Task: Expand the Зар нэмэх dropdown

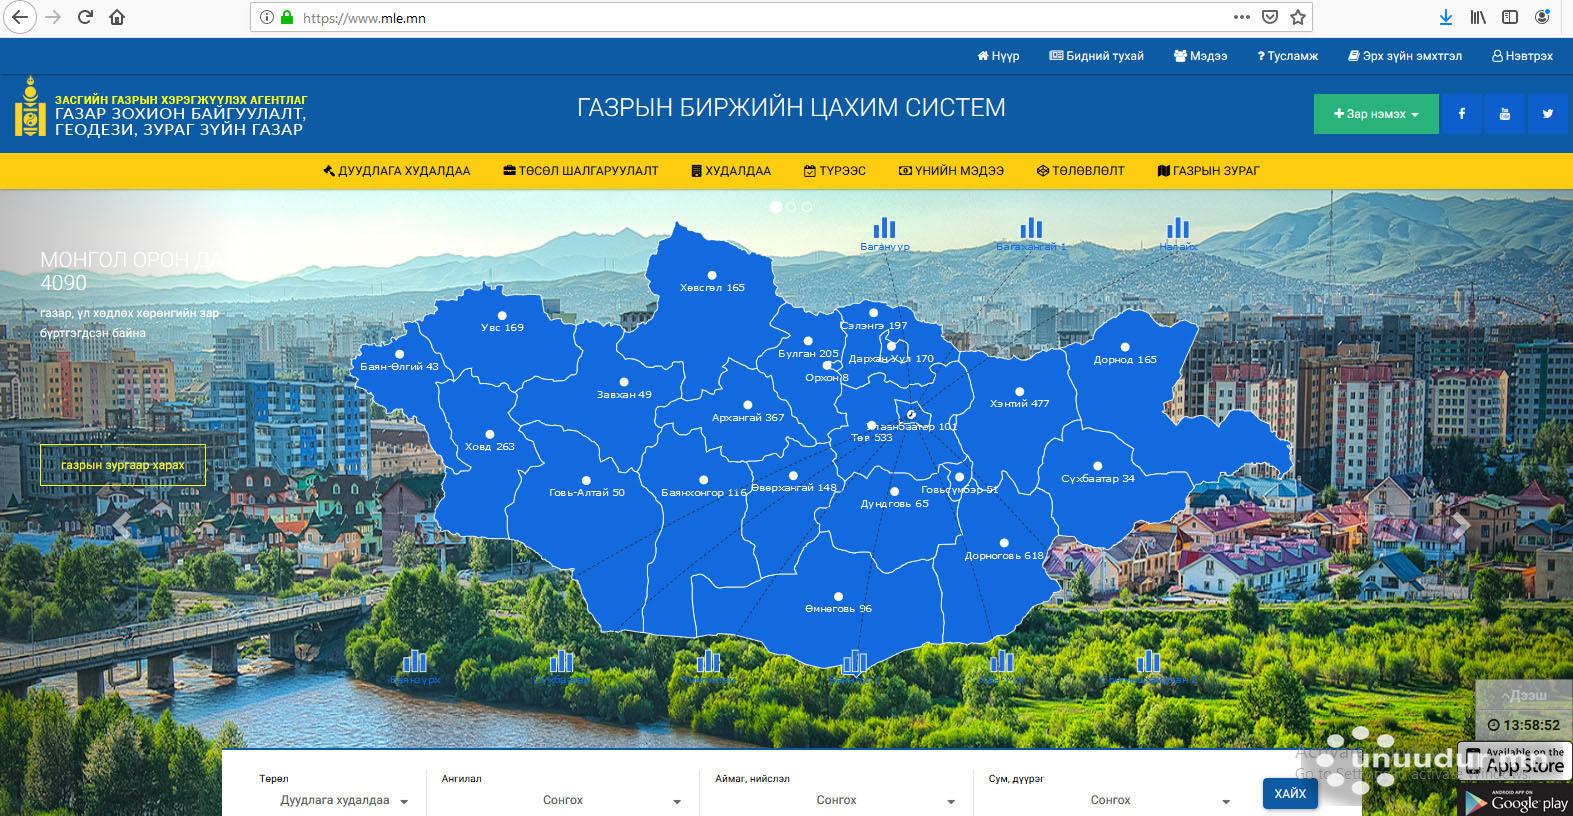Action: 1376,114
